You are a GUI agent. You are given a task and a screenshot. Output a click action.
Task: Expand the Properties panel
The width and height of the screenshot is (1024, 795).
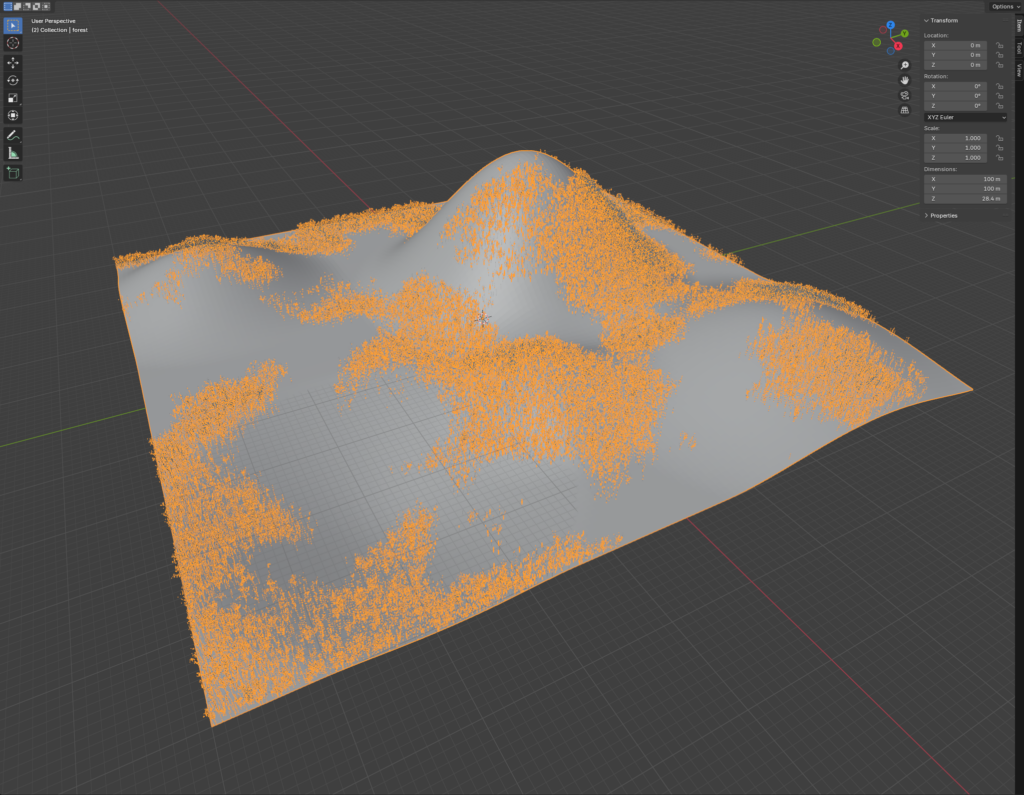click(x=940, y=216)
